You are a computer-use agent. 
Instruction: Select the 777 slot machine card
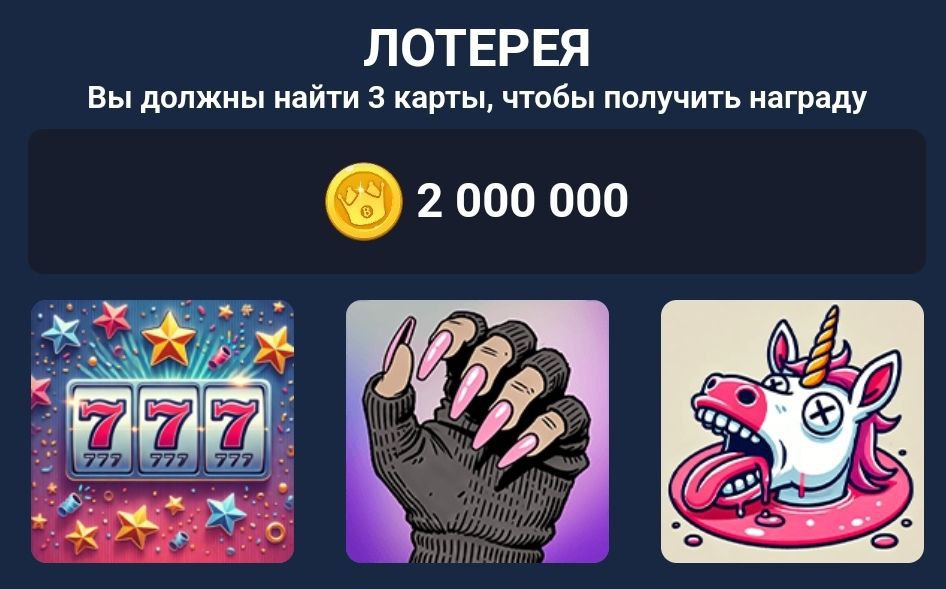point(163,431)
